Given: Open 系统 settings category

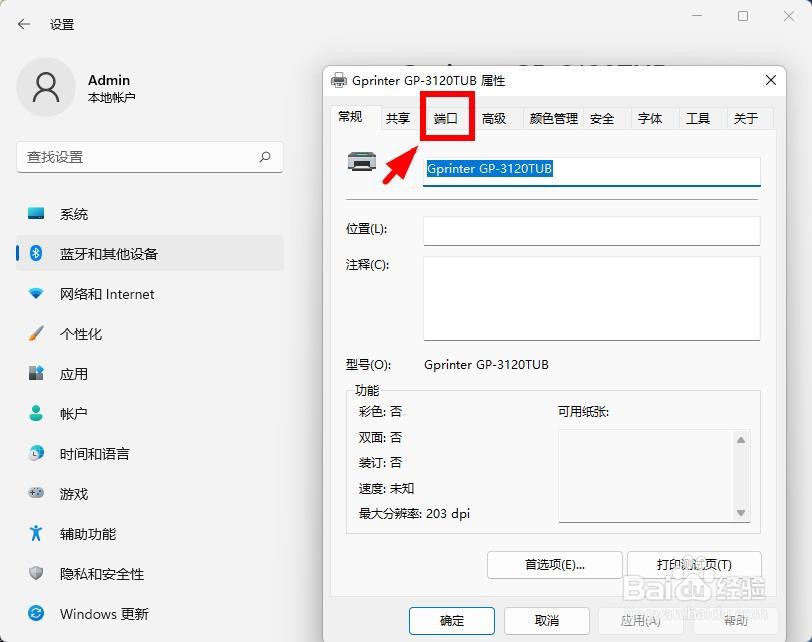Looking at the screenshot, I should pos(150,213).
